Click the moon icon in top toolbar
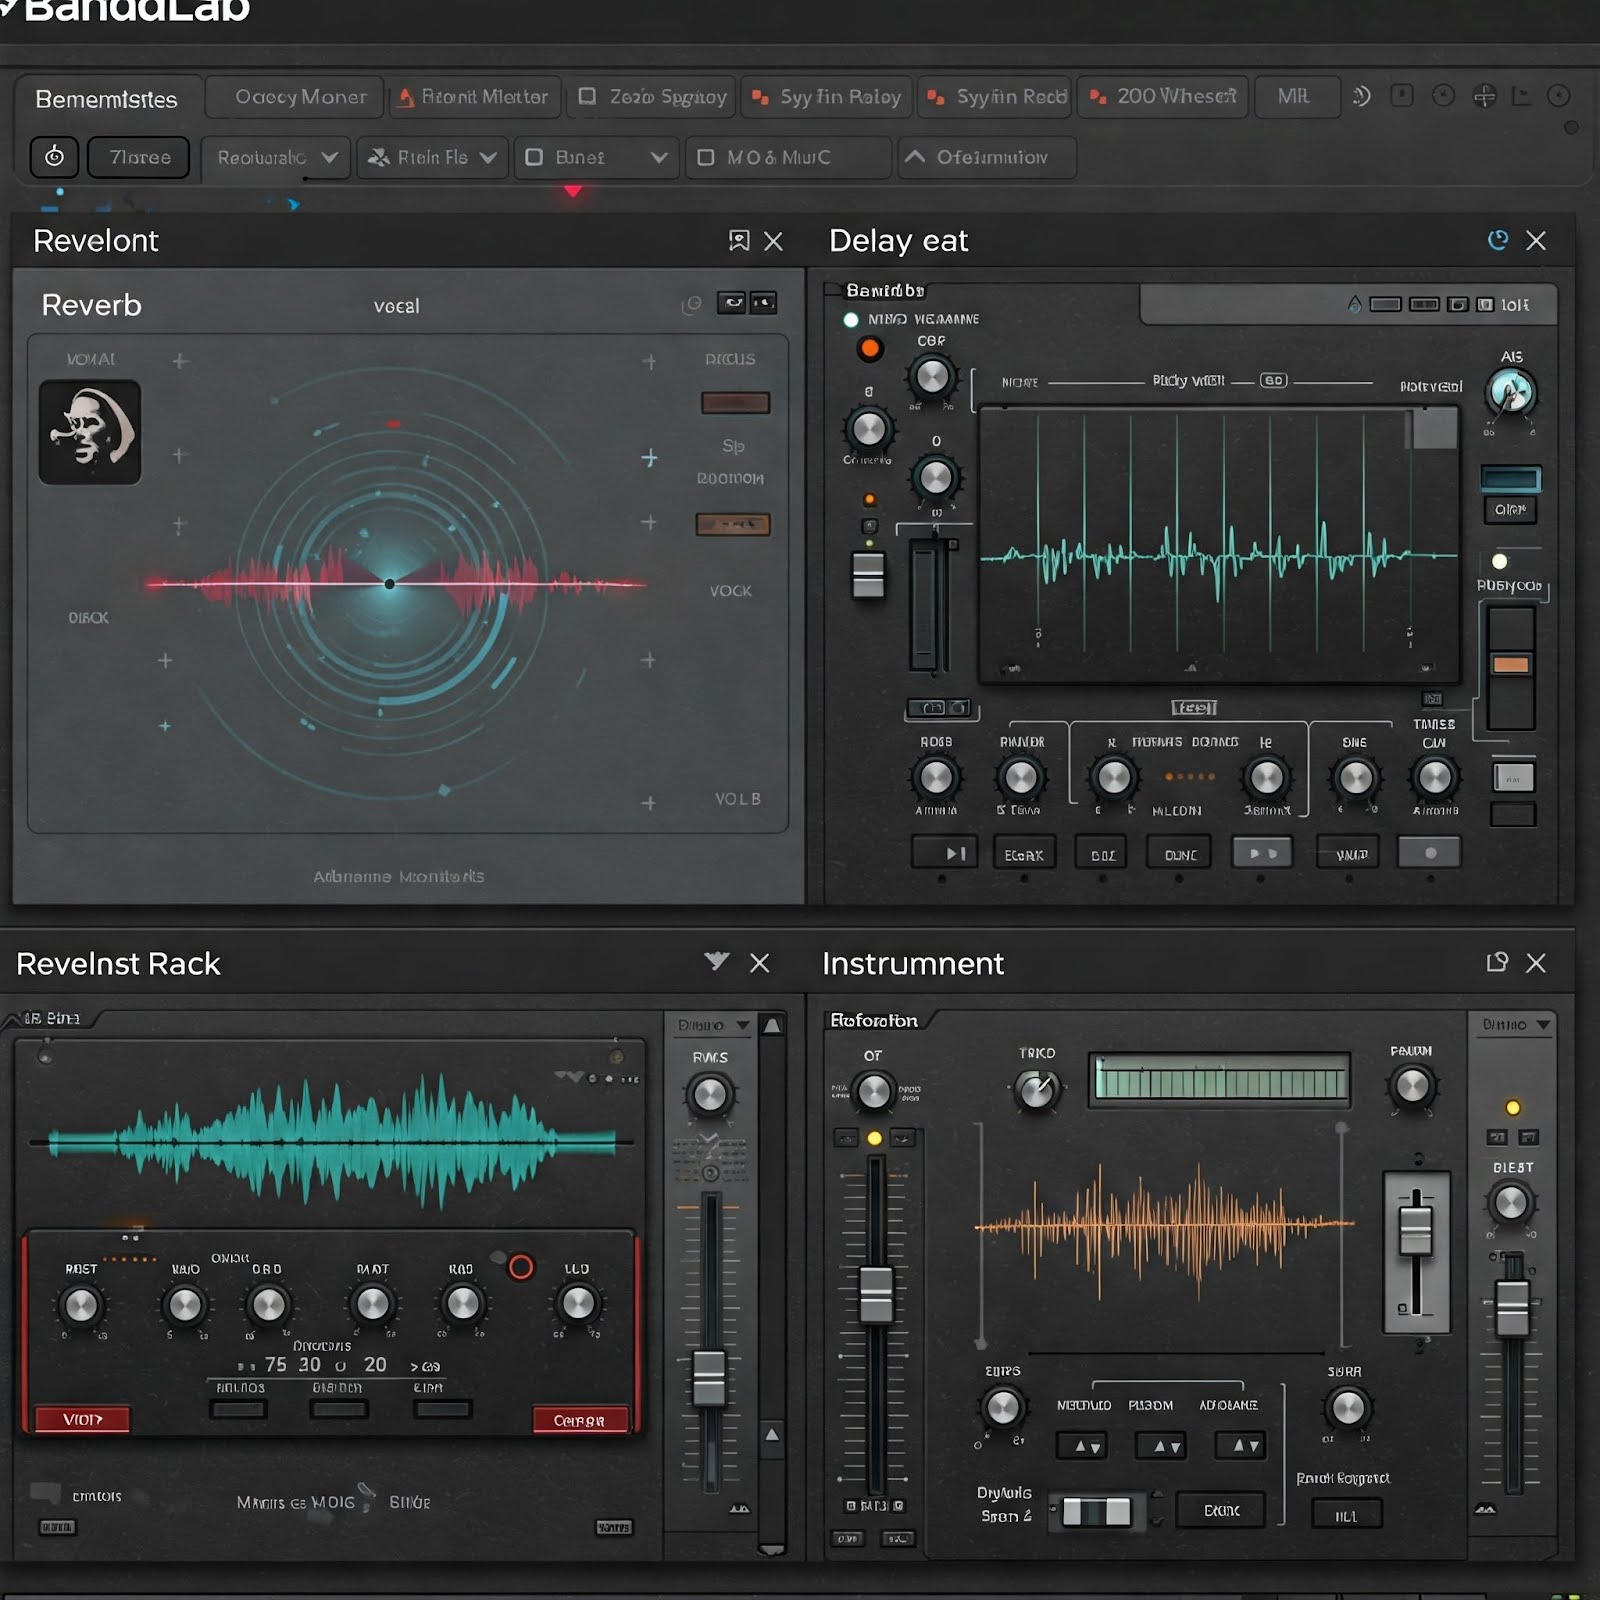This screenshot has height=1600, width=1600. coord(1361,96)
